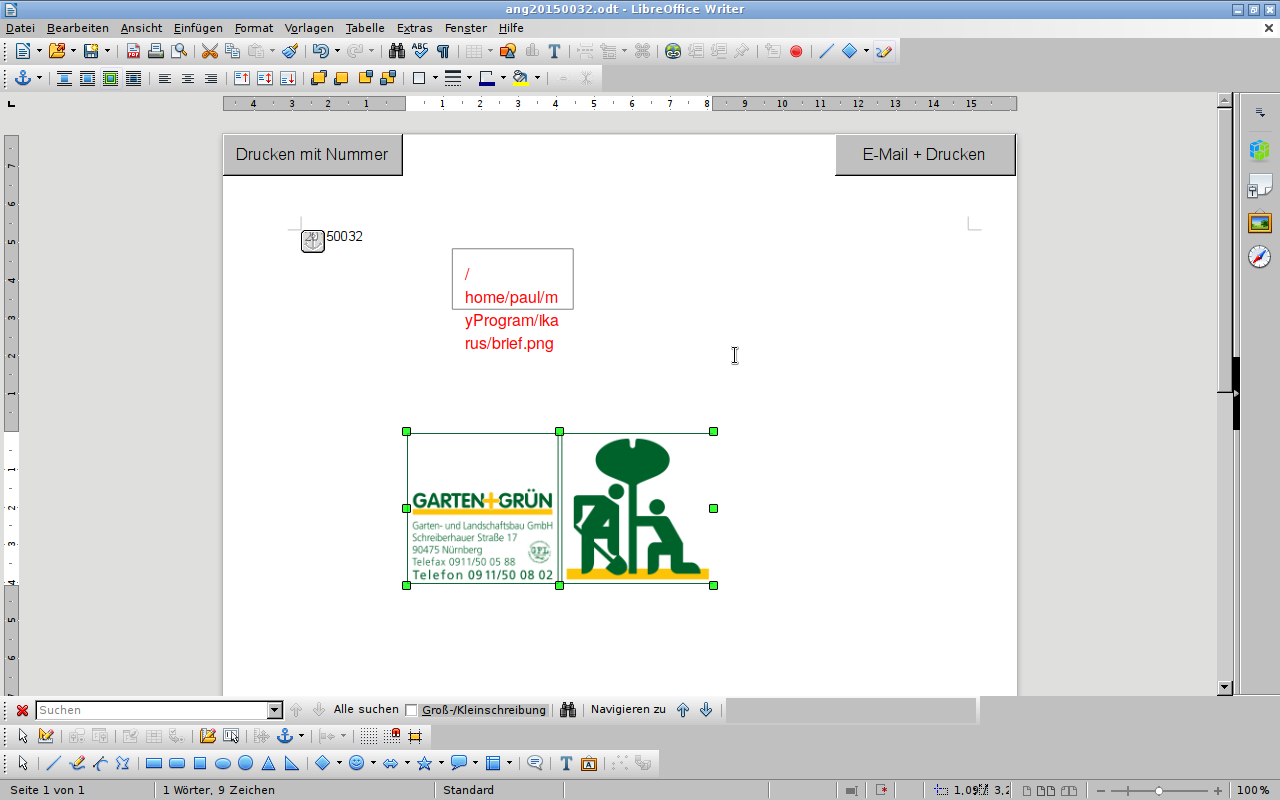Select Wrap Off in the frame toolbar
Screen dimensions: 1280x800
pos(64,78)
